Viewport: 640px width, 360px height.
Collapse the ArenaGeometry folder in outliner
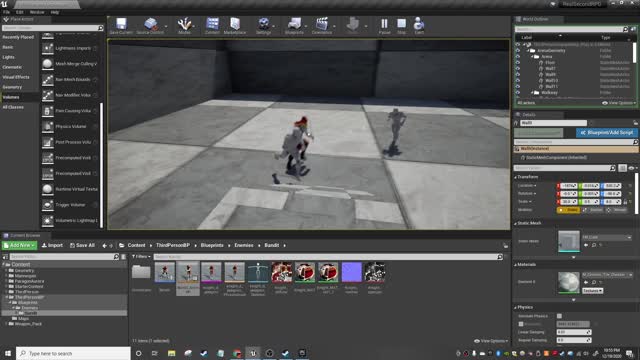(528, 51)
